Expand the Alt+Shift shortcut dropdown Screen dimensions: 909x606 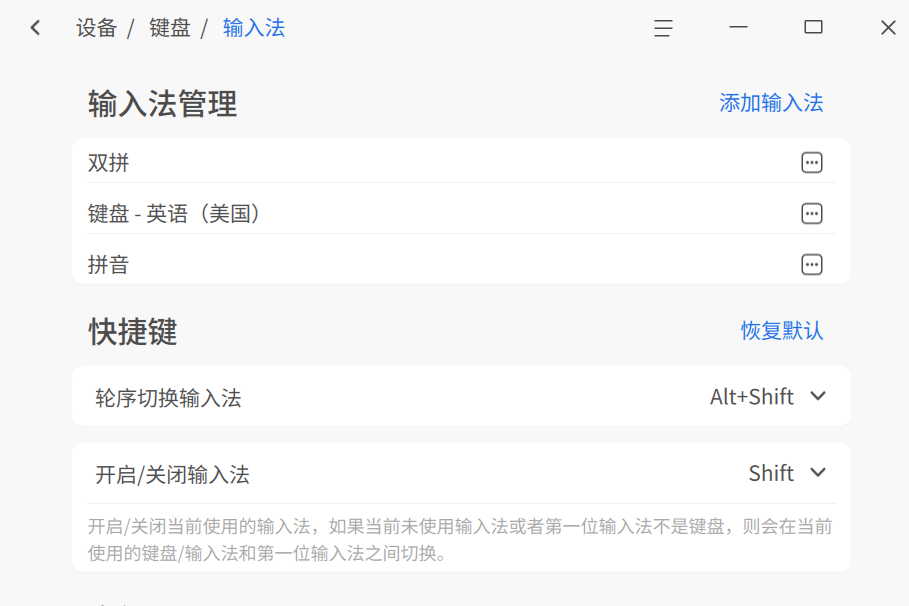click(768, 397)
